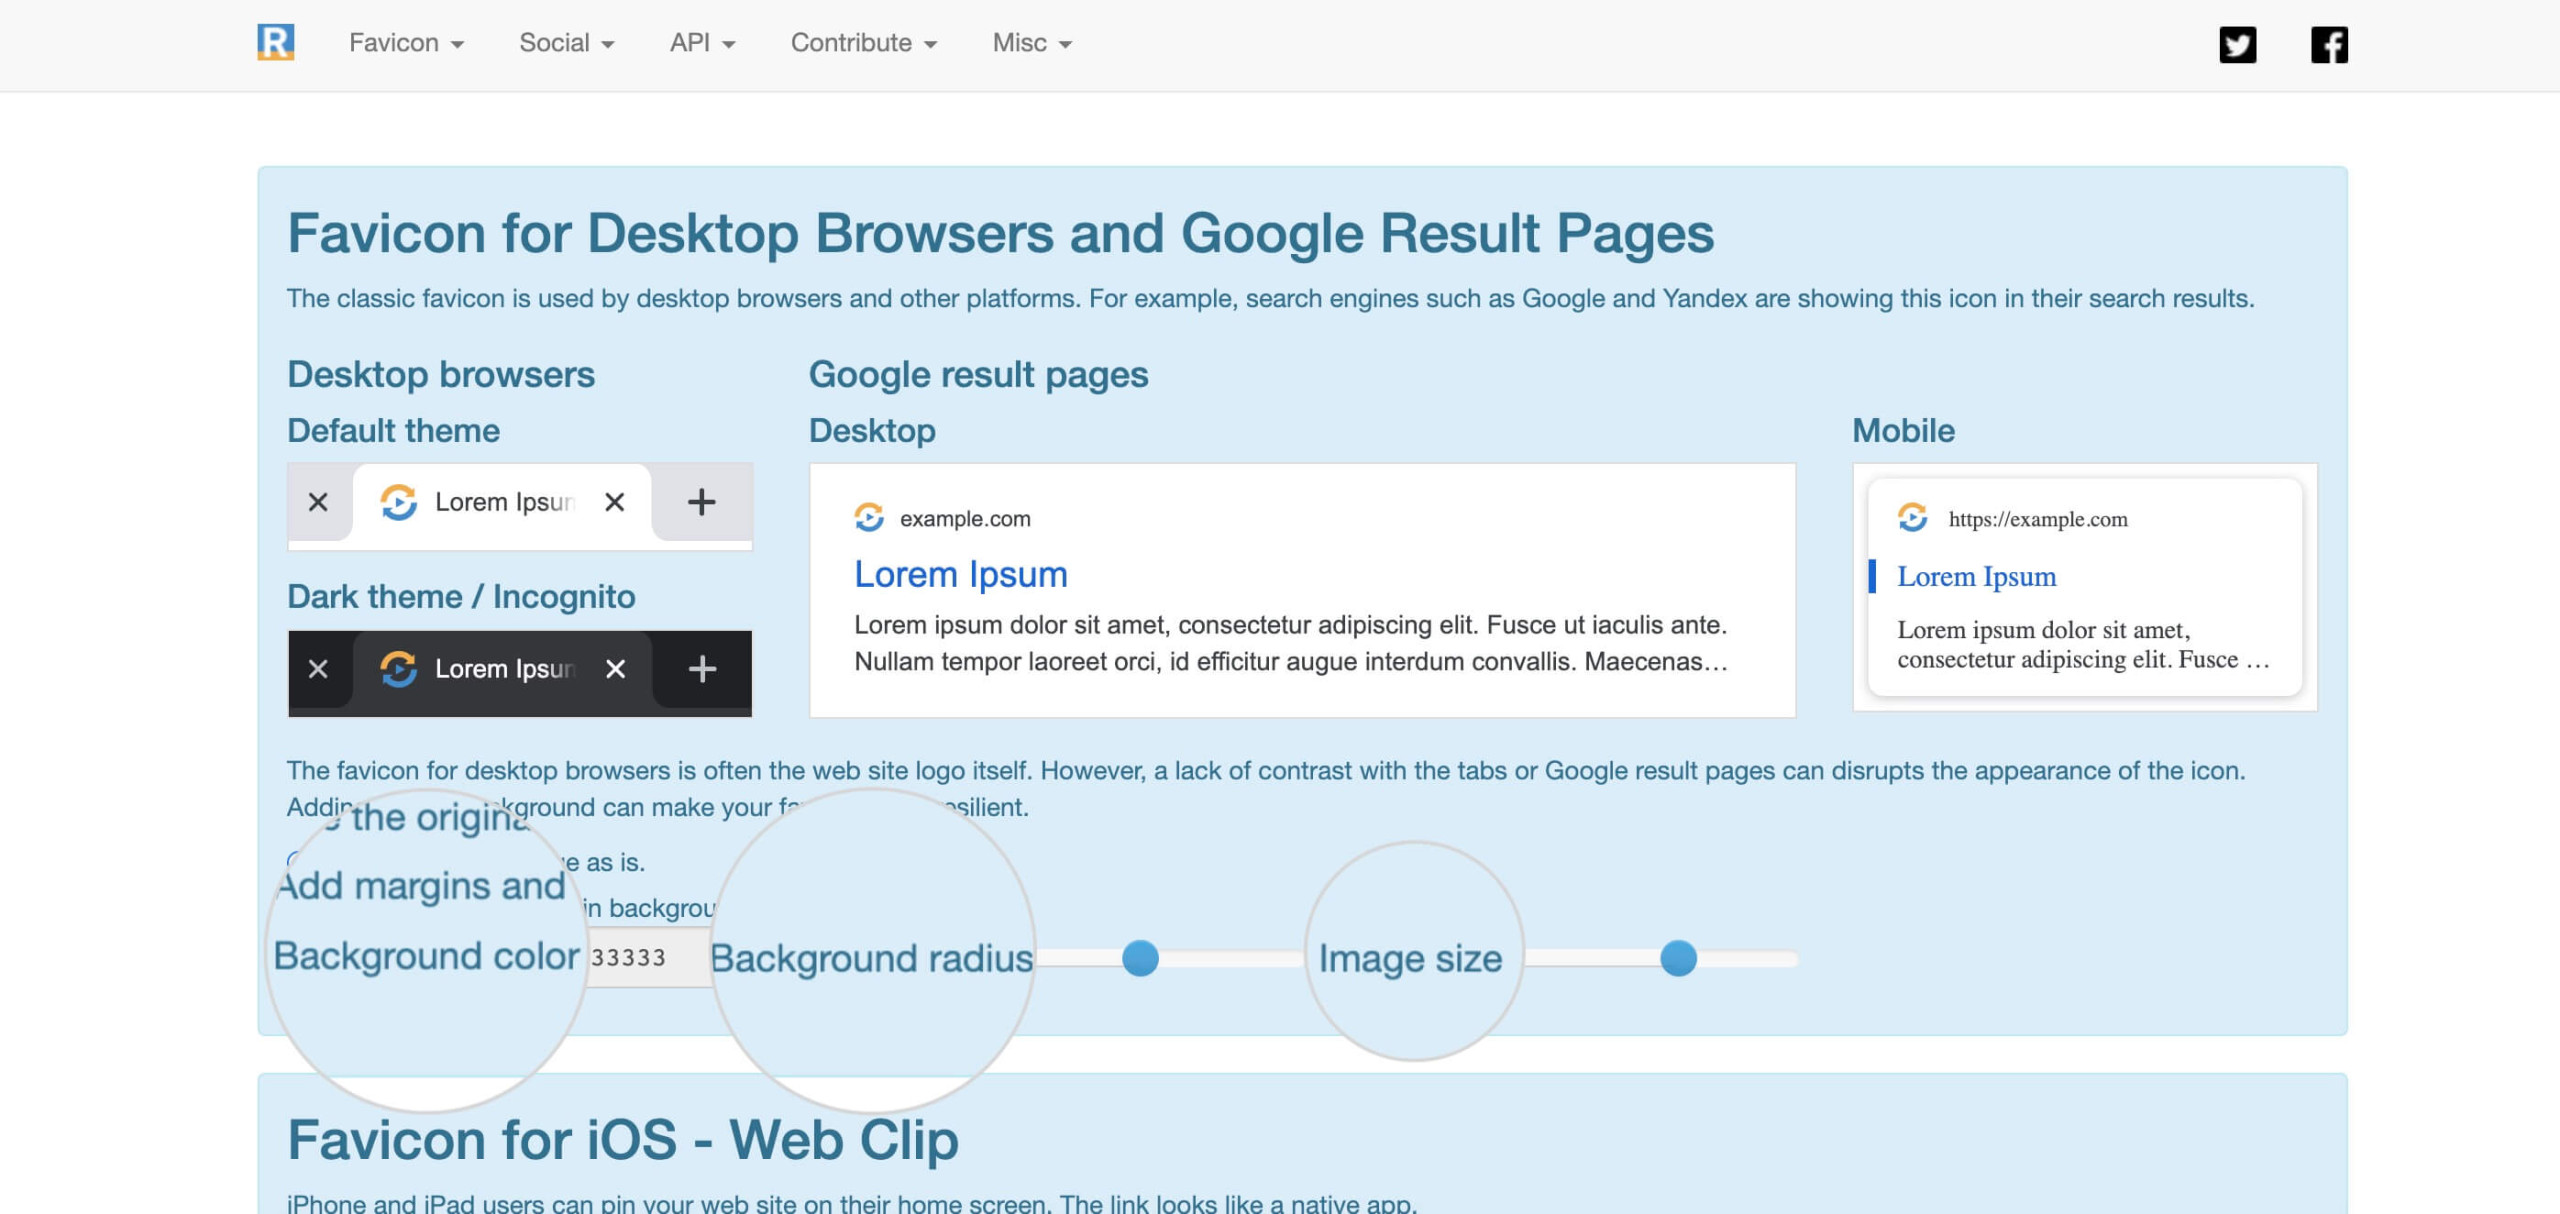This screenshot has width=2560, height=1214.
Task: Click the 'Desktop' label under Google result pages
Action: (872, 431)
